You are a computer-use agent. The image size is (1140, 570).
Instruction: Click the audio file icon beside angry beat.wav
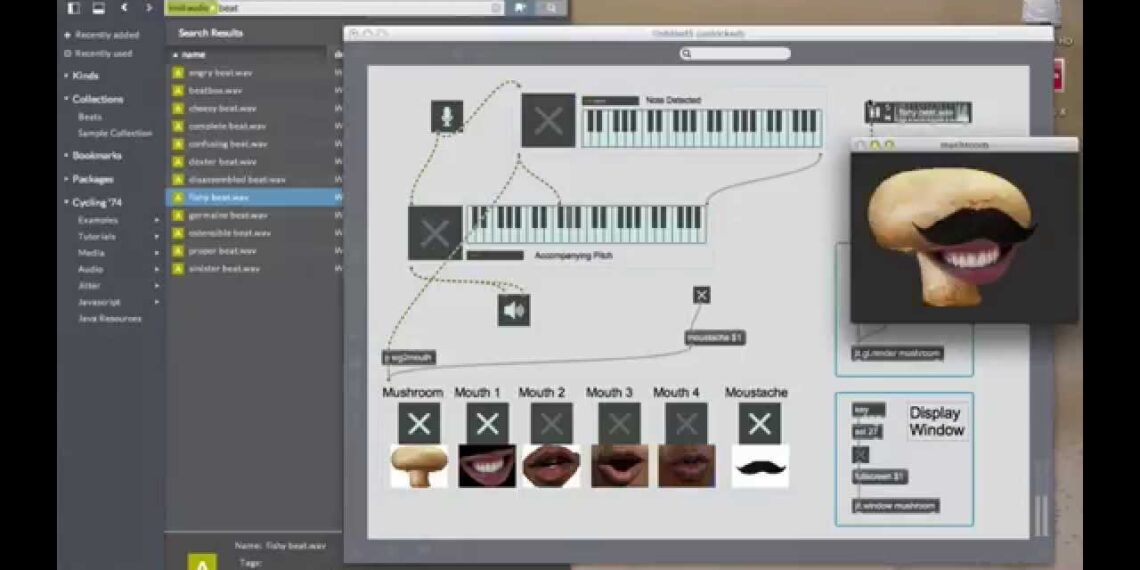(178, 73)
